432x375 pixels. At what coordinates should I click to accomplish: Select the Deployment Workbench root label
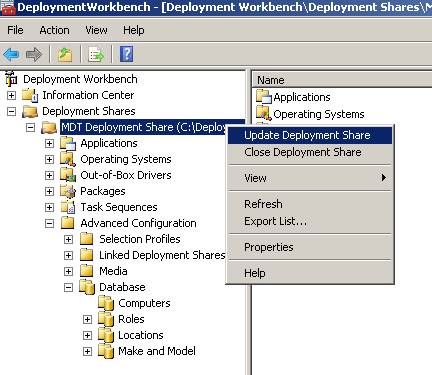[80, 79]
